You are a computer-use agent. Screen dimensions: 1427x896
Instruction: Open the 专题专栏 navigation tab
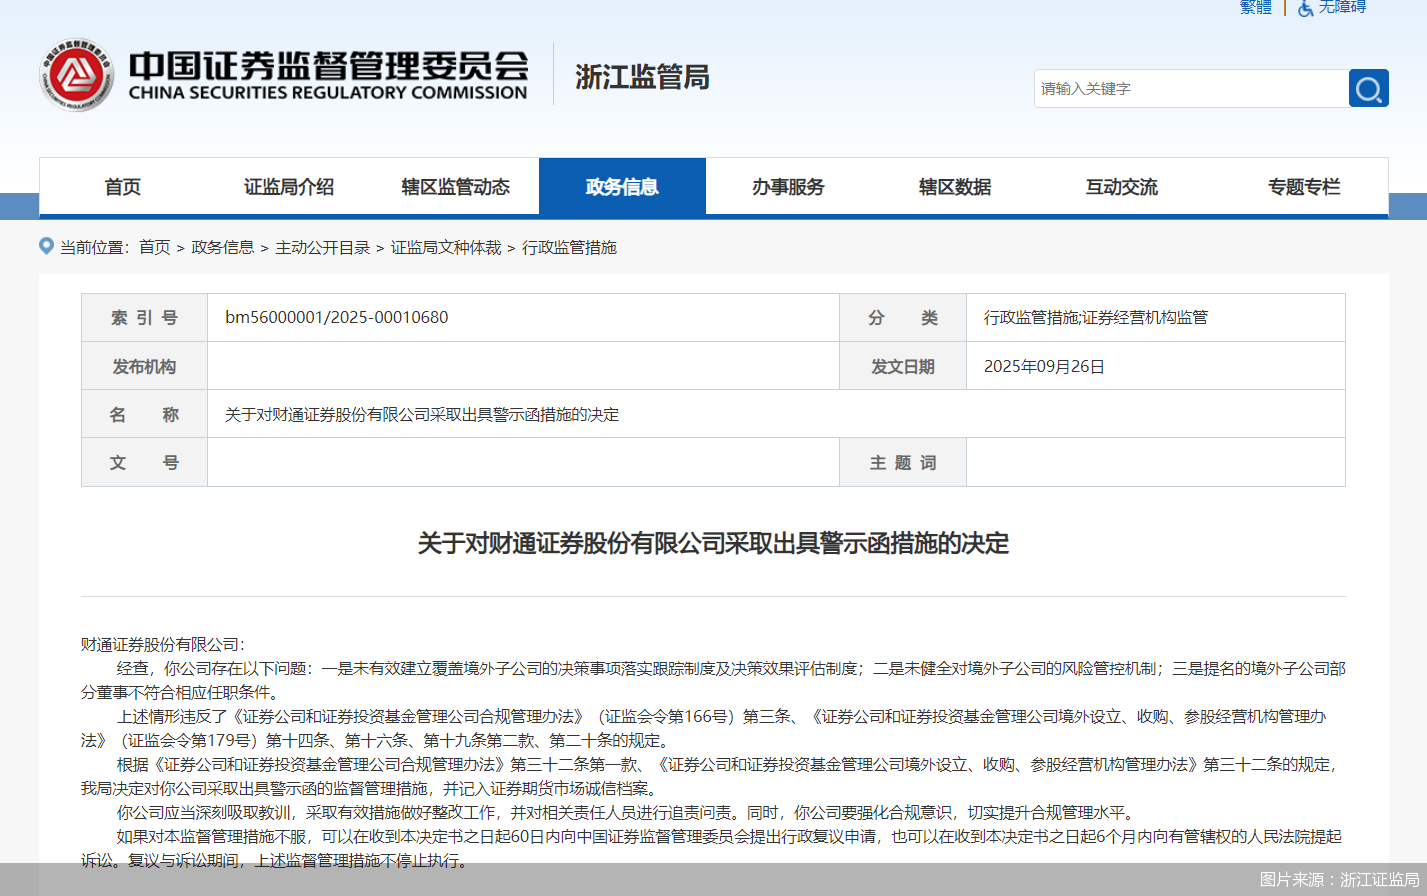(x=1303, y=186)
